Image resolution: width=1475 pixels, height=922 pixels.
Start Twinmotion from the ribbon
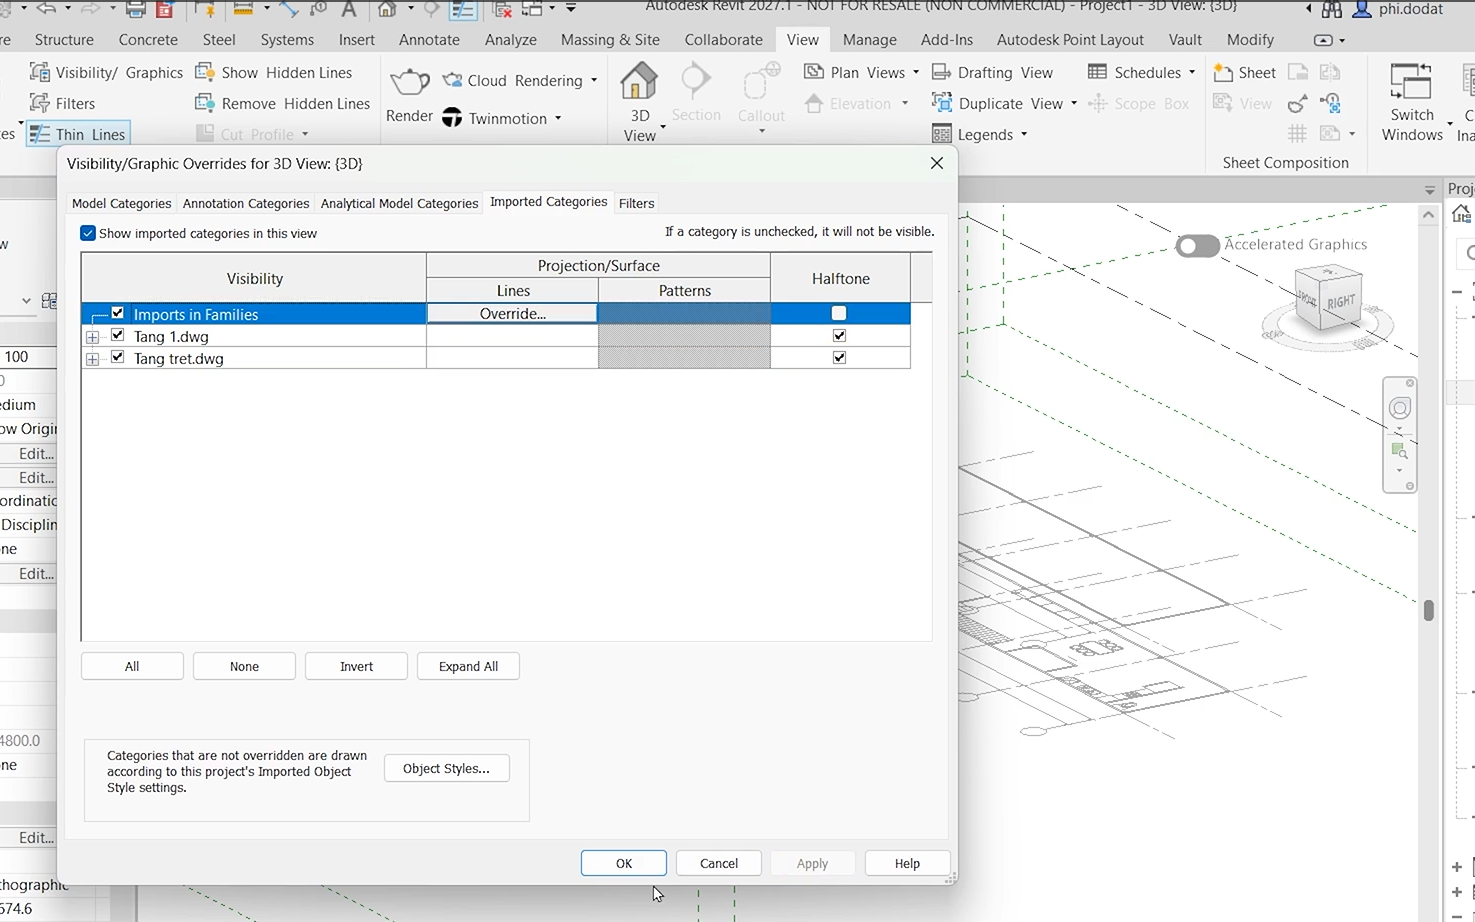[x=501, y=118]
